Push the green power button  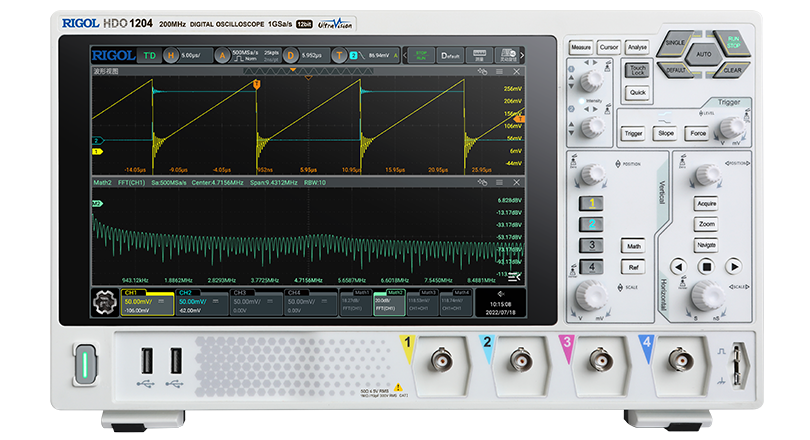85,365
